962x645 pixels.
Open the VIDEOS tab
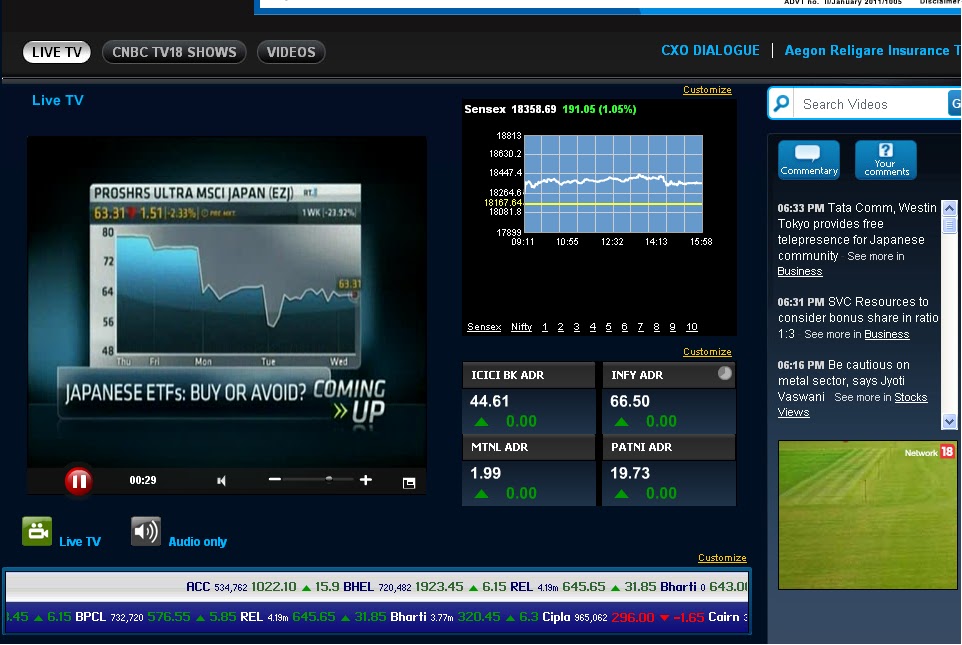[291, 52]
